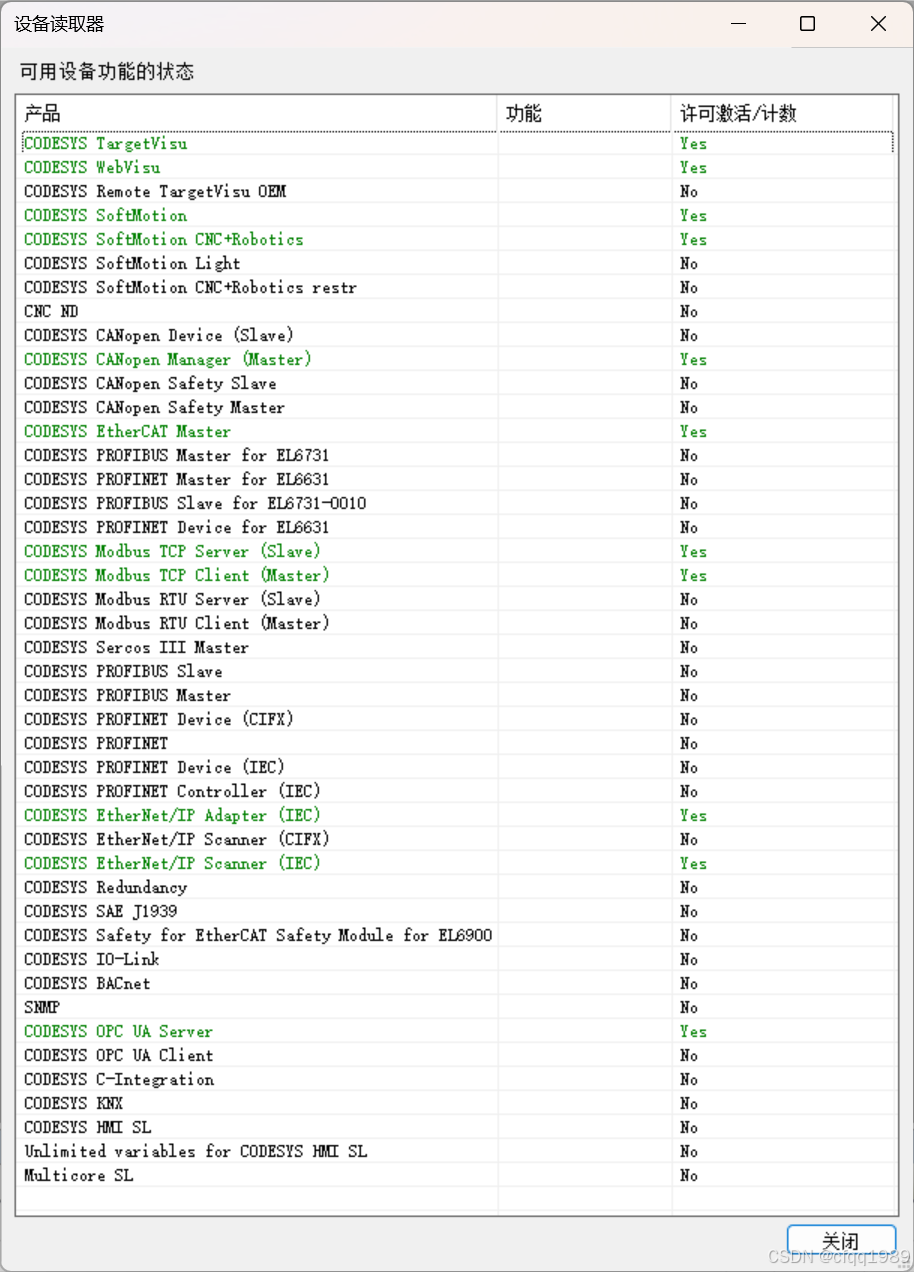Select the CODESYS SAE J1939 row
The height and width of the screenshot is (1272, 914).
pos(457,911)
